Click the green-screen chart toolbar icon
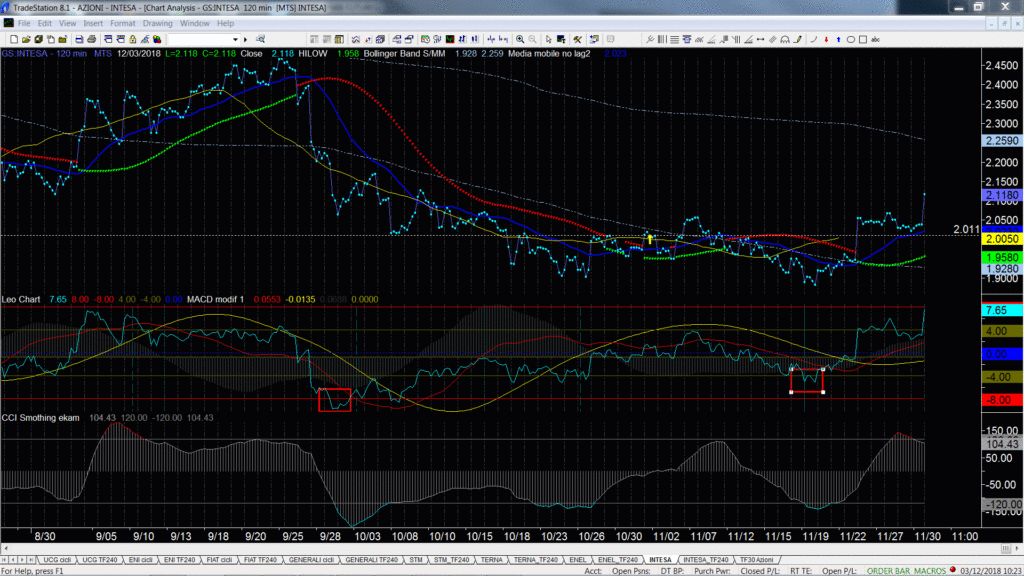Viewport: 1024px width, 576px height. 450,39
